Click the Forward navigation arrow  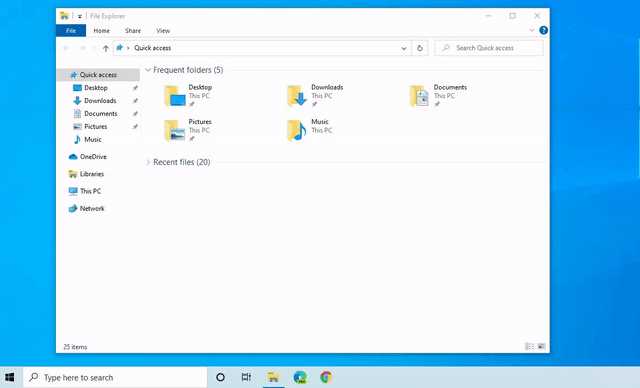click(x=83, y=48)
